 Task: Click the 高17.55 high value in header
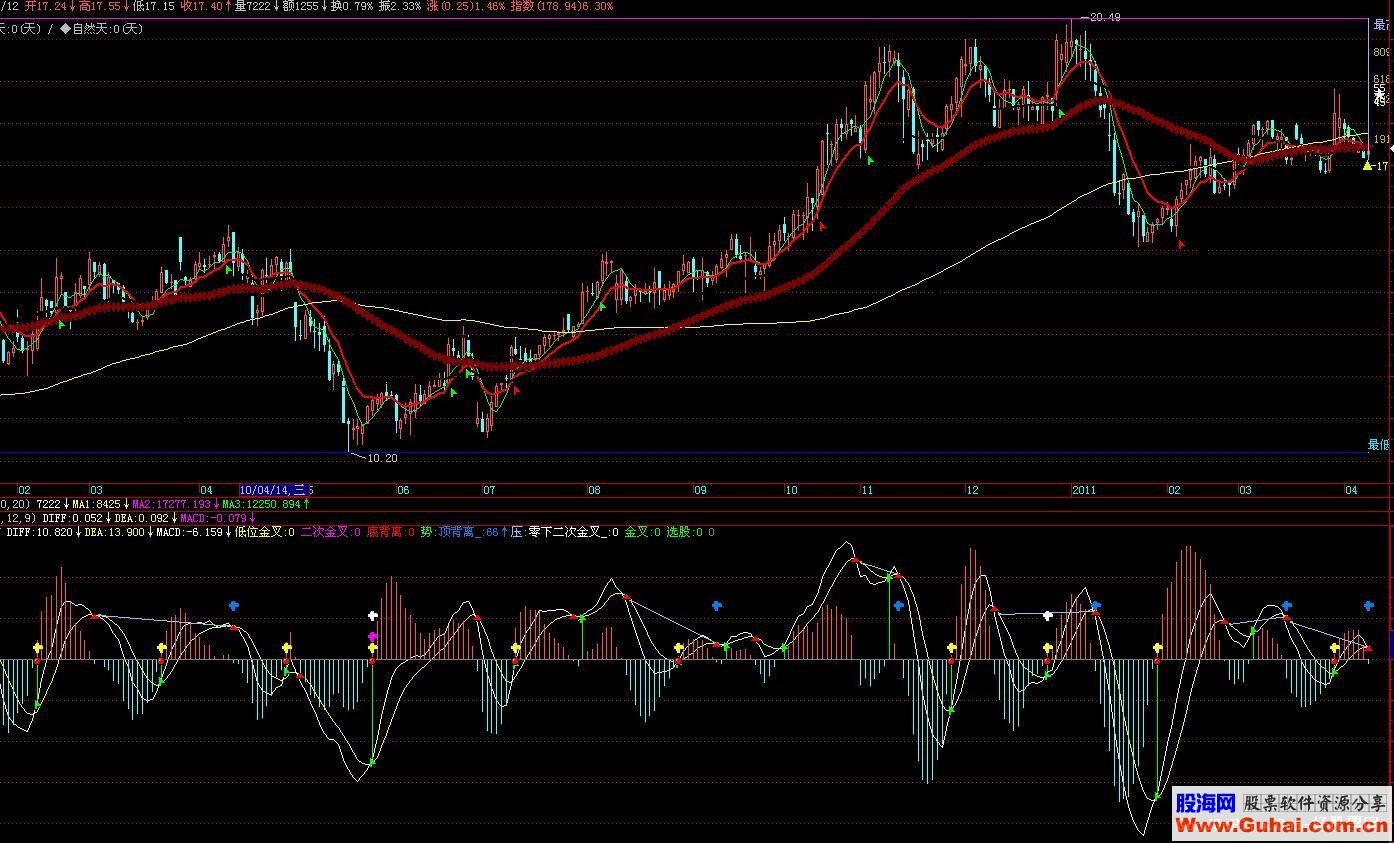point(99,6)
